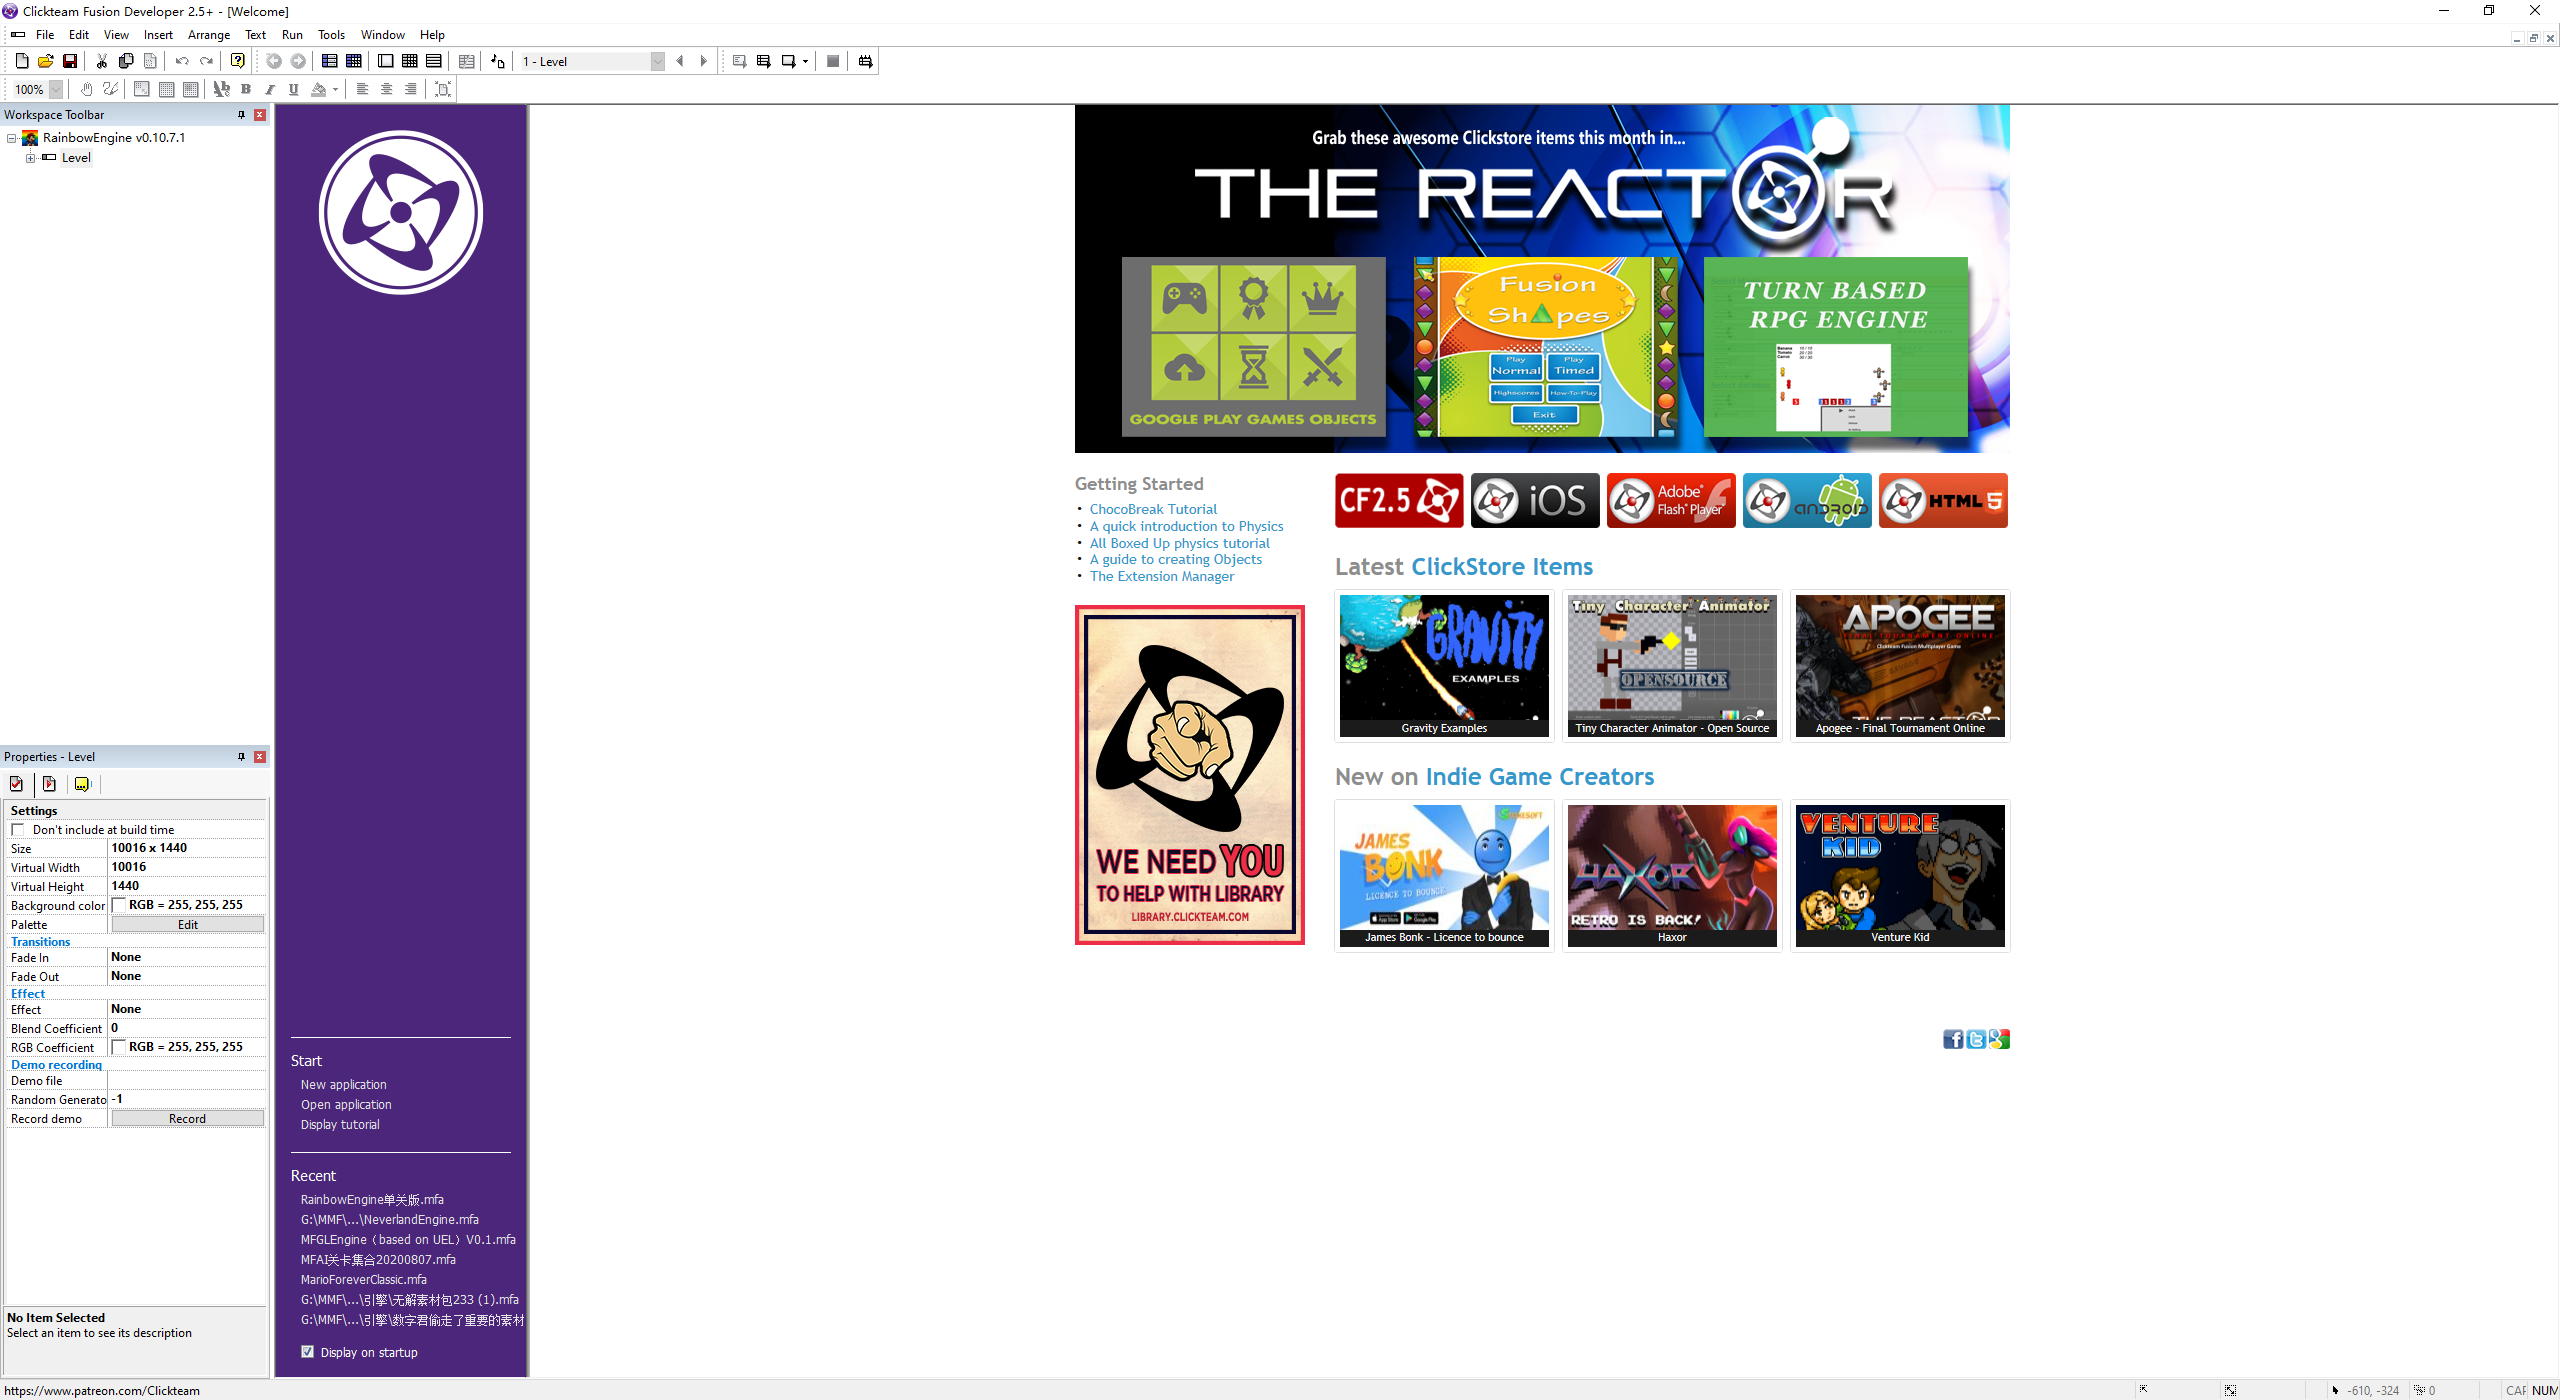Image resolution: width=2560 pixels, height=1400 pixels.
Task: Click the Palette Edit button
Action: pos(187,924)
